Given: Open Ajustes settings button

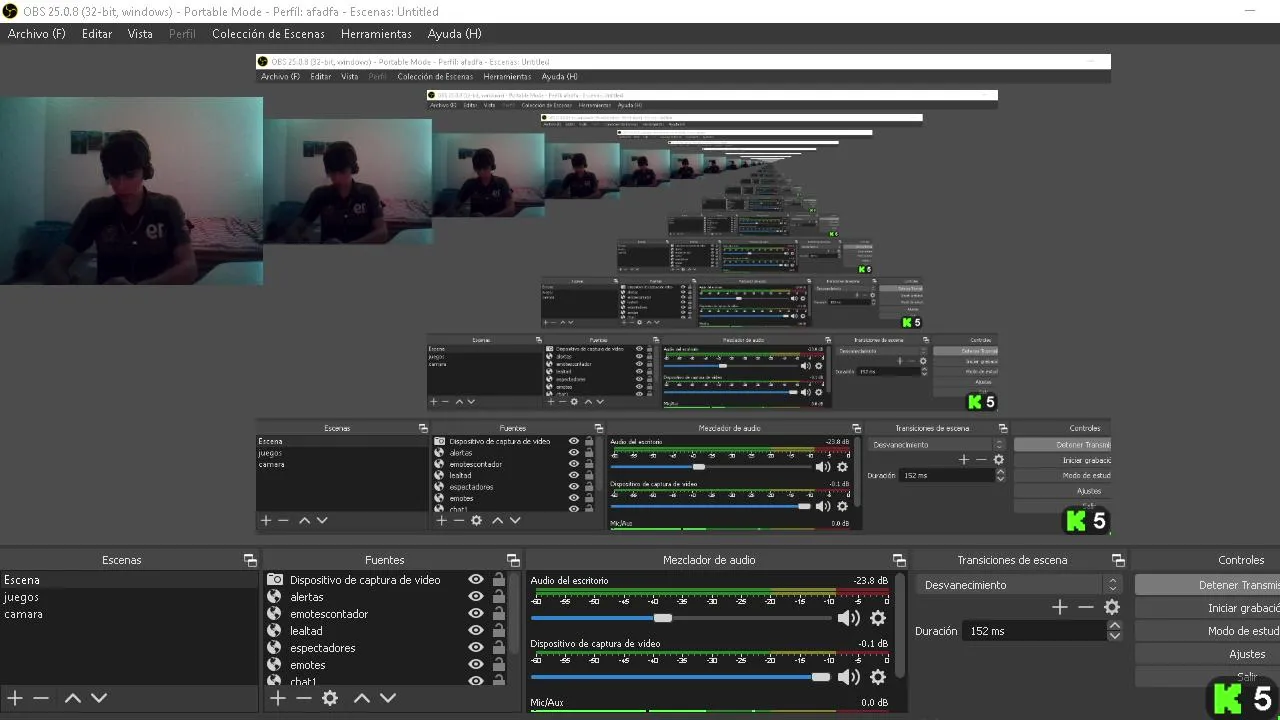Looking at the screenshot, I should click(1207, 654).
